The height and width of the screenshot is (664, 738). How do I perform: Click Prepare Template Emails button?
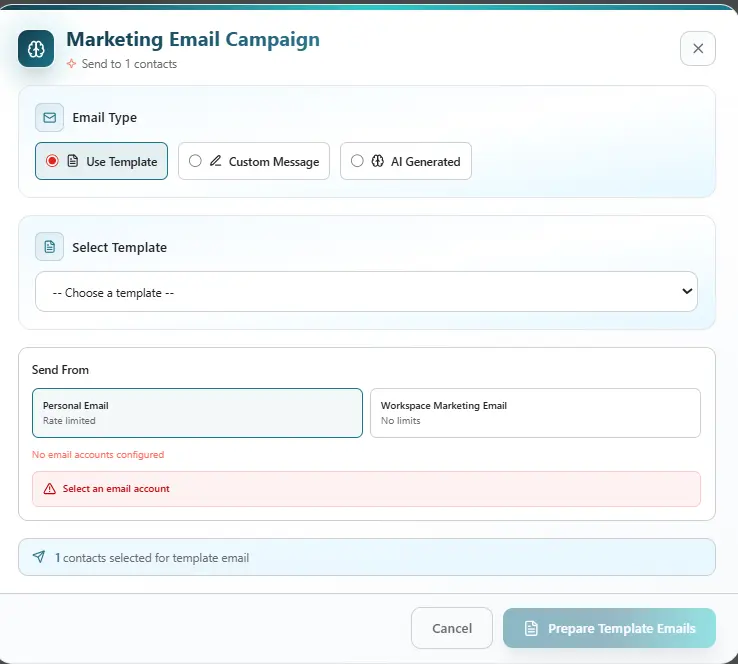click(x=609, y=628)
